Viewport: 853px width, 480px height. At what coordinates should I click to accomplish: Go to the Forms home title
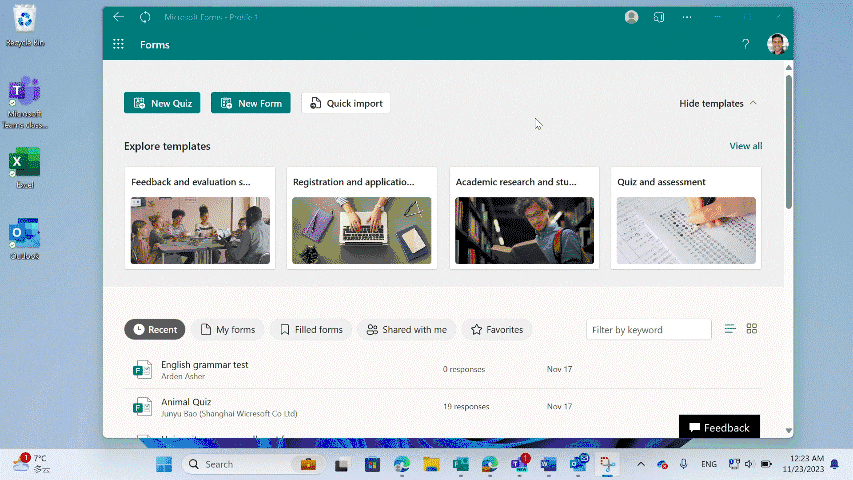point(154,45)
